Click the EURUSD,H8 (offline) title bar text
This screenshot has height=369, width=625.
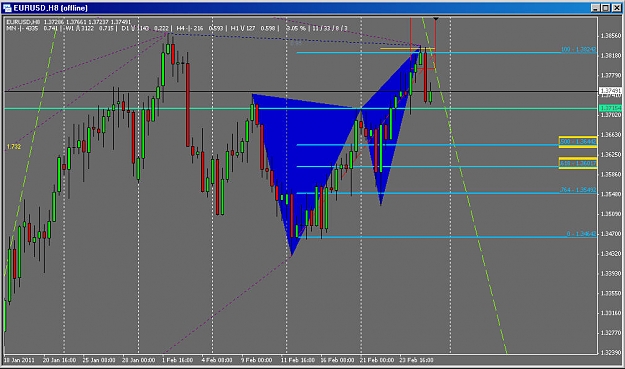50,8
